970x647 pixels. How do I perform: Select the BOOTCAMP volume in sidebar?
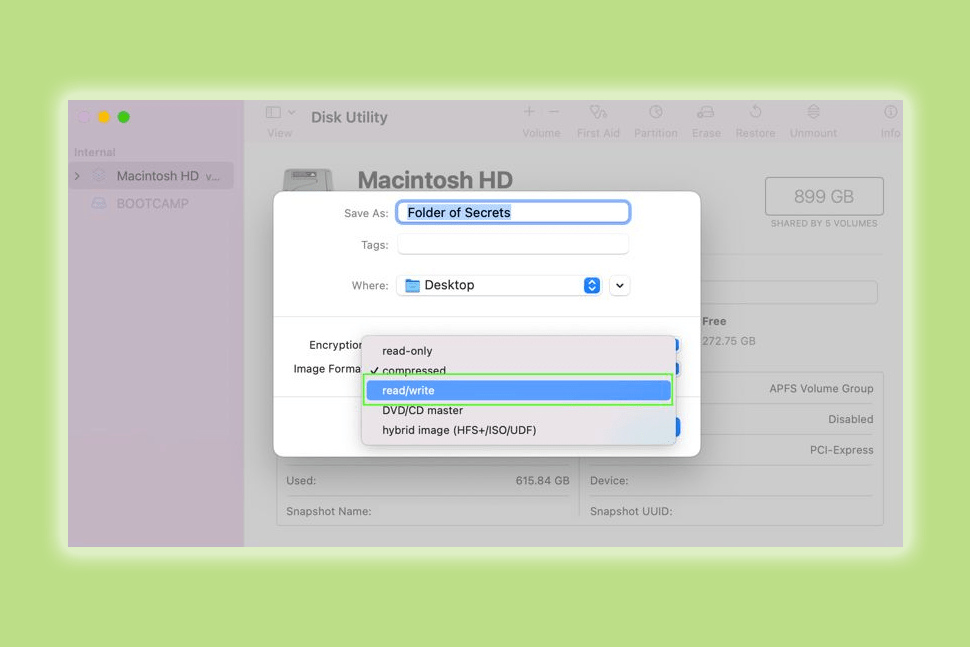pos(152,204)
